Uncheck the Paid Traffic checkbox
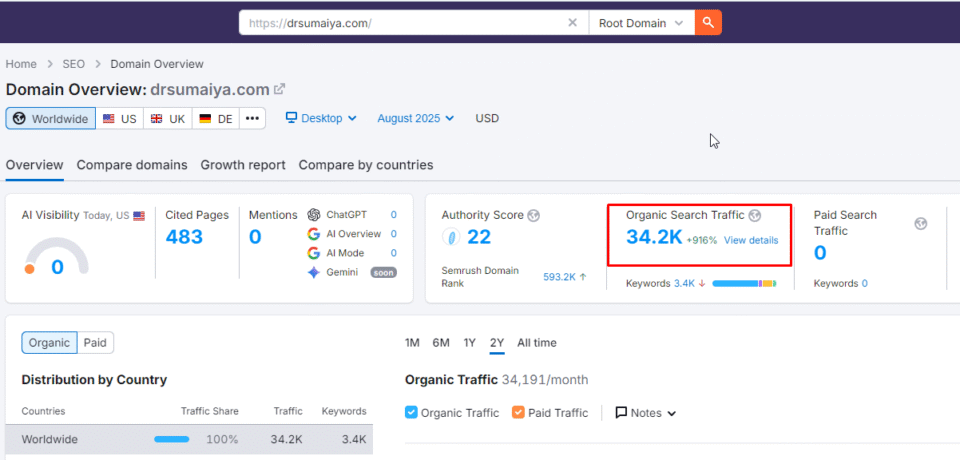 [x=518, y=412]
